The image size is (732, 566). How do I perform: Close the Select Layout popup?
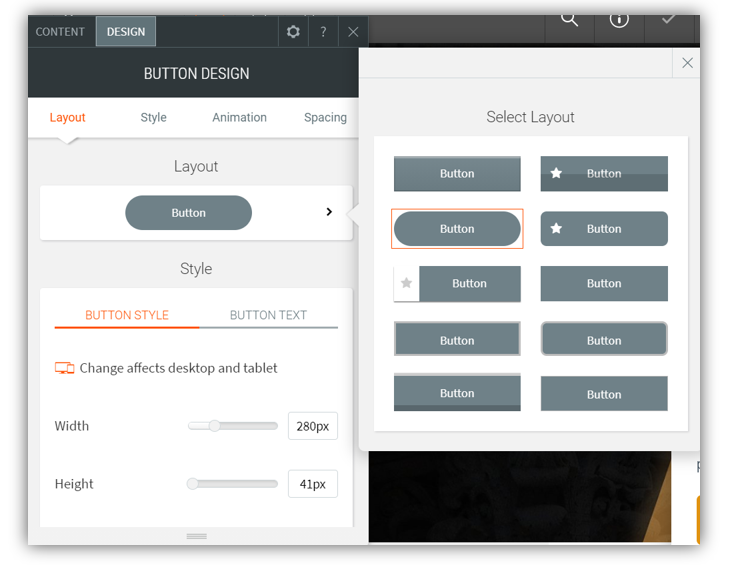click(687, 63)
